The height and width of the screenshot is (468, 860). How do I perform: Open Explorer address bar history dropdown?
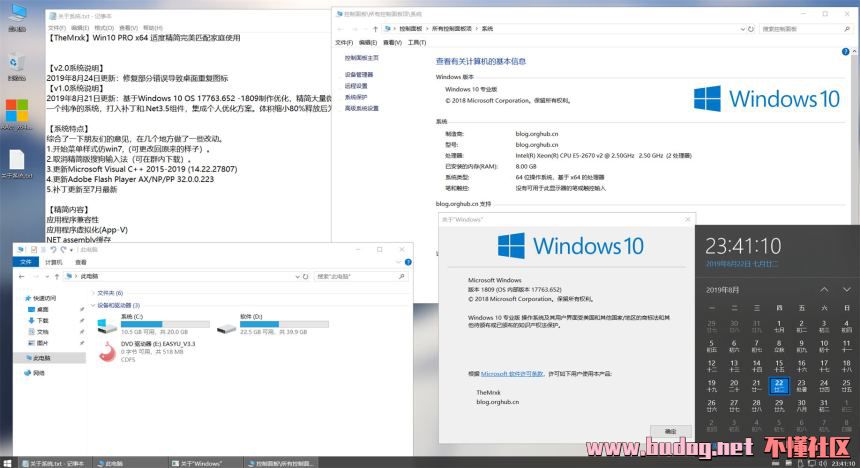pos(297,277)
